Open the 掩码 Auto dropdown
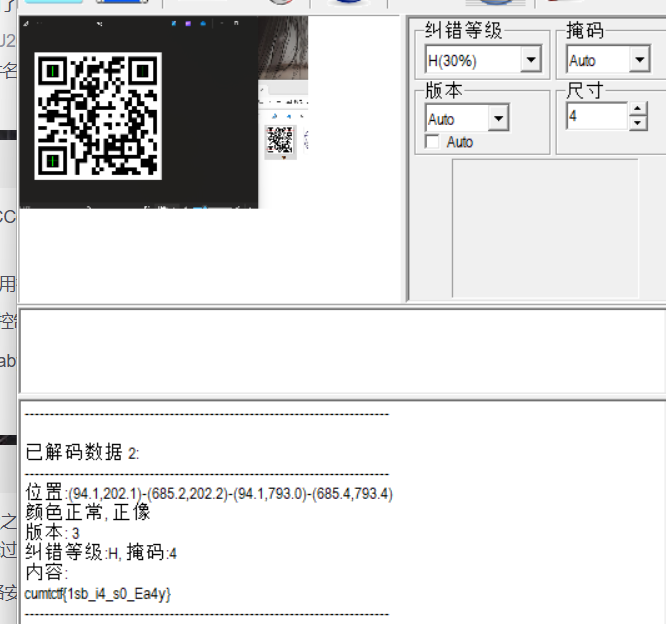This screenshot has width=666, height=624. tap(640, 59)
